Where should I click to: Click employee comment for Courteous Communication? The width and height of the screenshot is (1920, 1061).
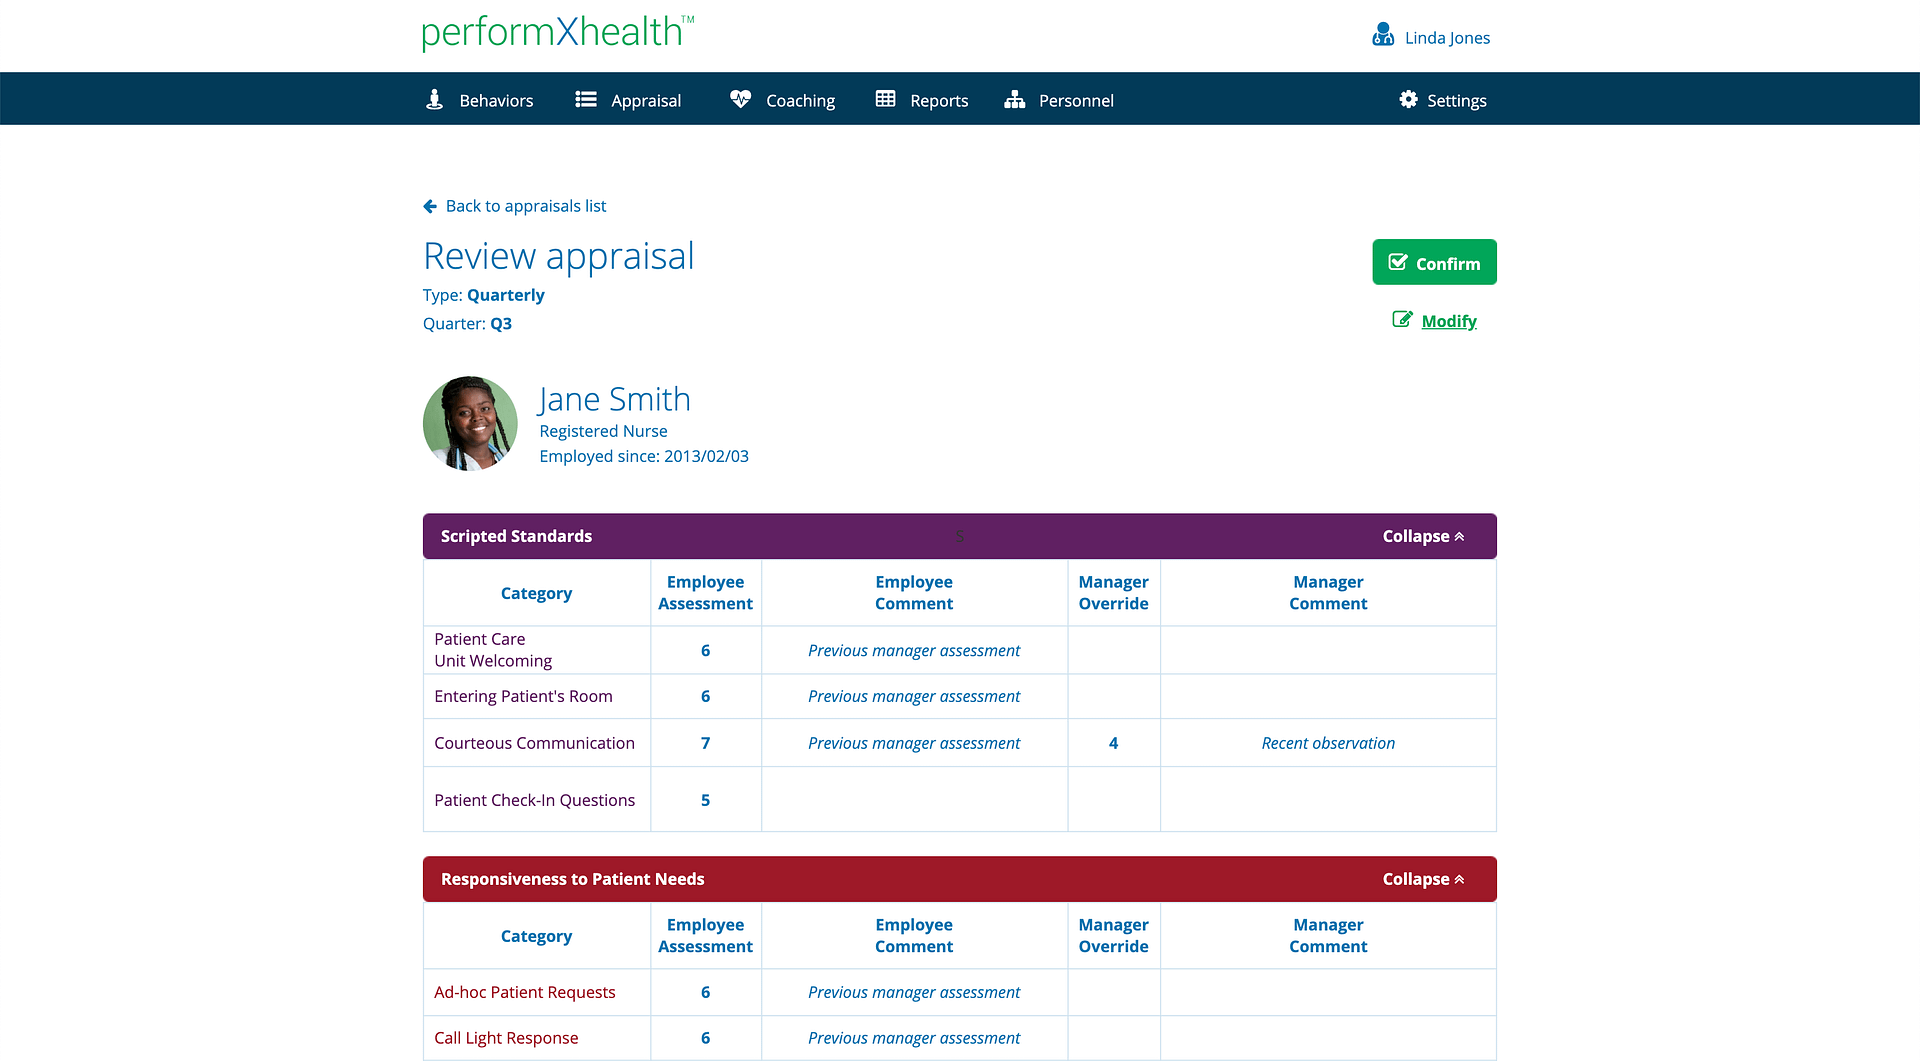click(x=914, y=743)
